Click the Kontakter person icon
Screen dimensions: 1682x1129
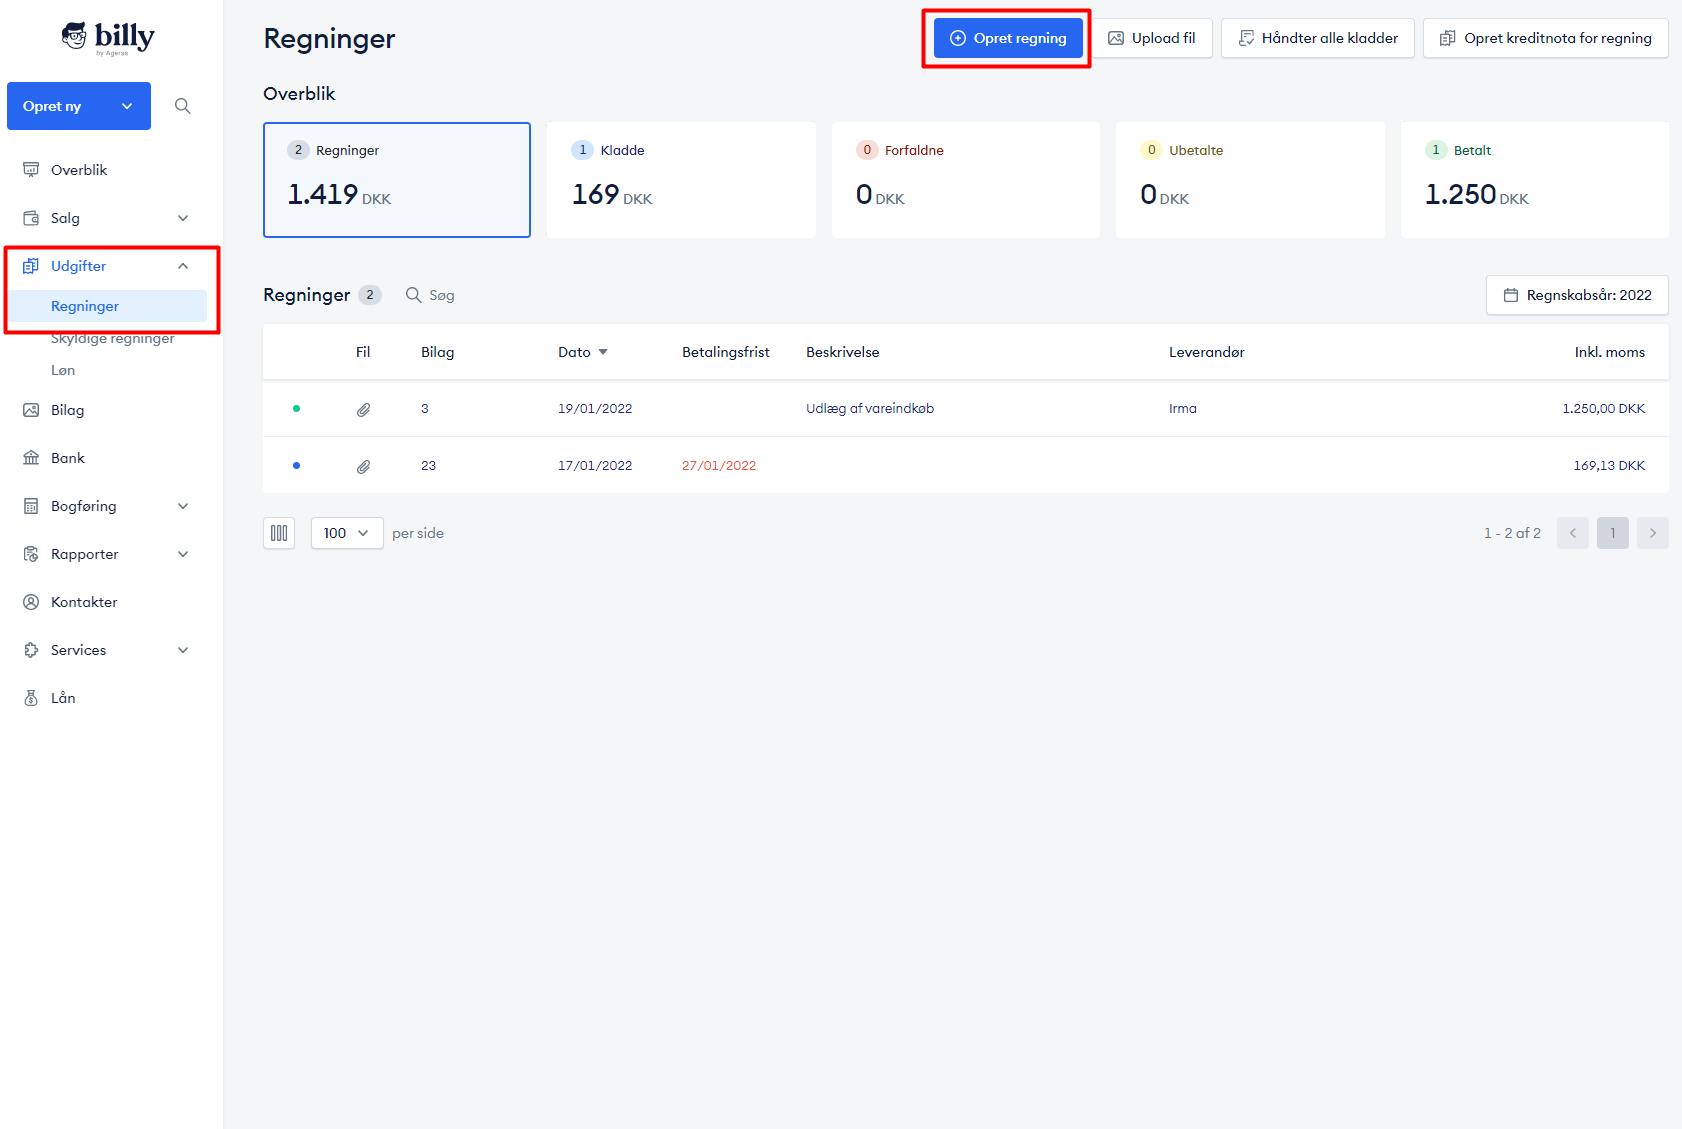31,602
